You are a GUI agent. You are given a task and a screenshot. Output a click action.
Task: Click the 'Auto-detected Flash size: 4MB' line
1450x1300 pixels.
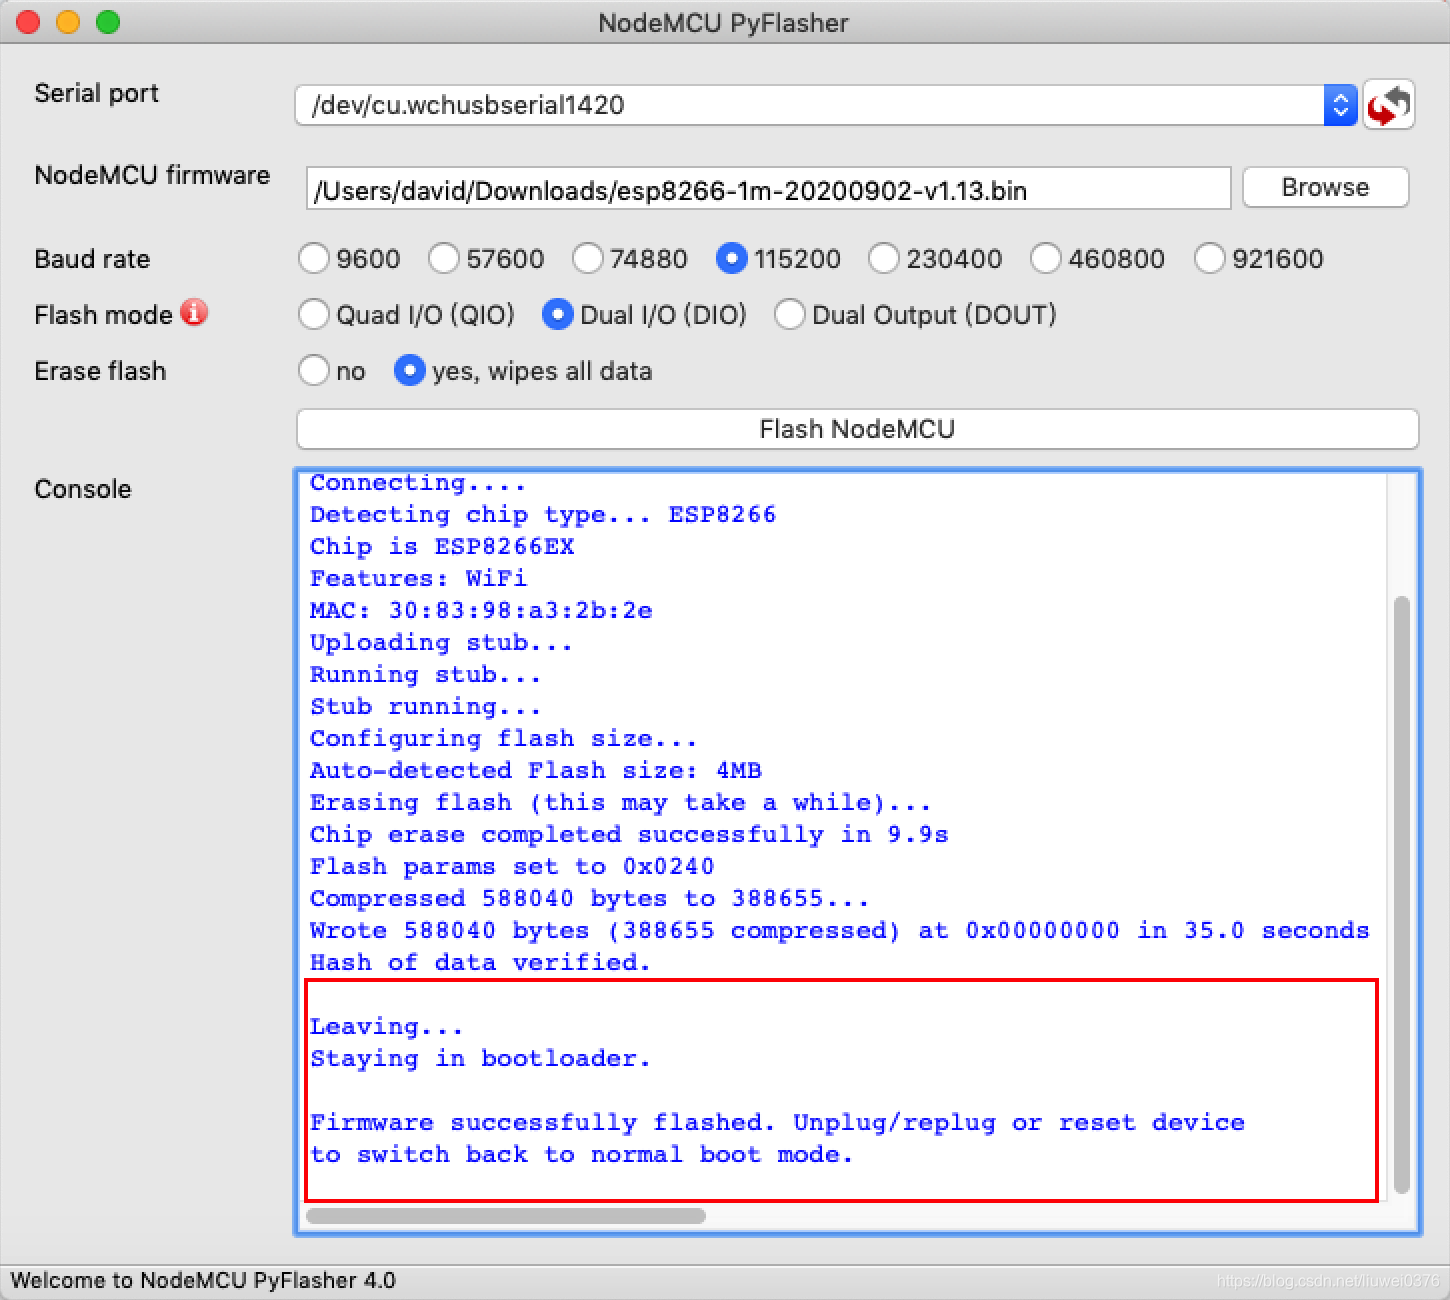536,771
